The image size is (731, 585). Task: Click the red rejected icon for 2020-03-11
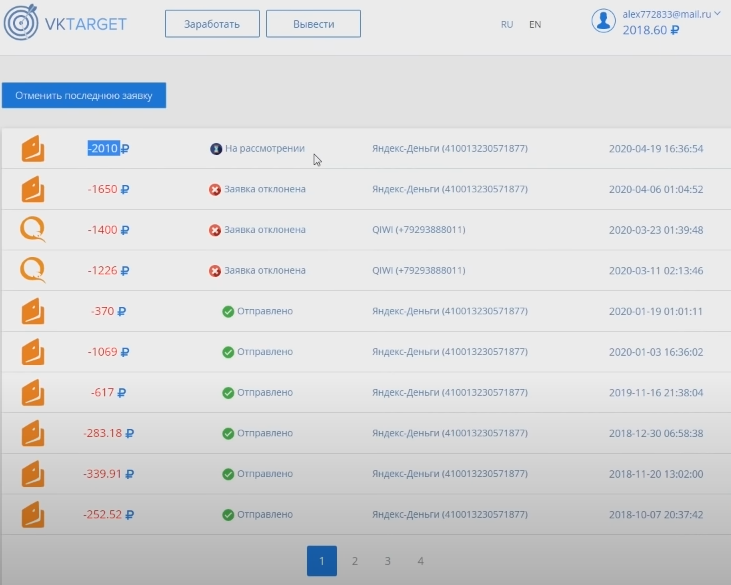pos(215,271)
